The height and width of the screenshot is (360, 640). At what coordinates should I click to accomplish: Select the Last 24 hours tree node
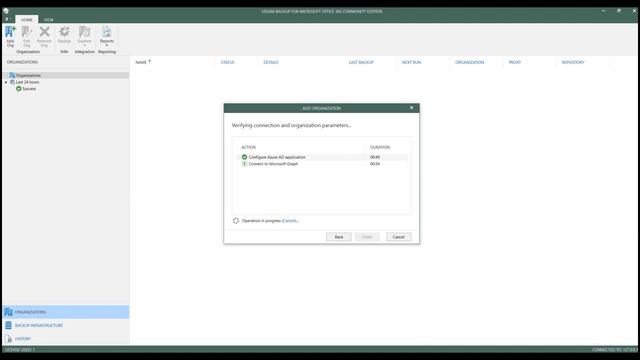(x=27, y=82)
